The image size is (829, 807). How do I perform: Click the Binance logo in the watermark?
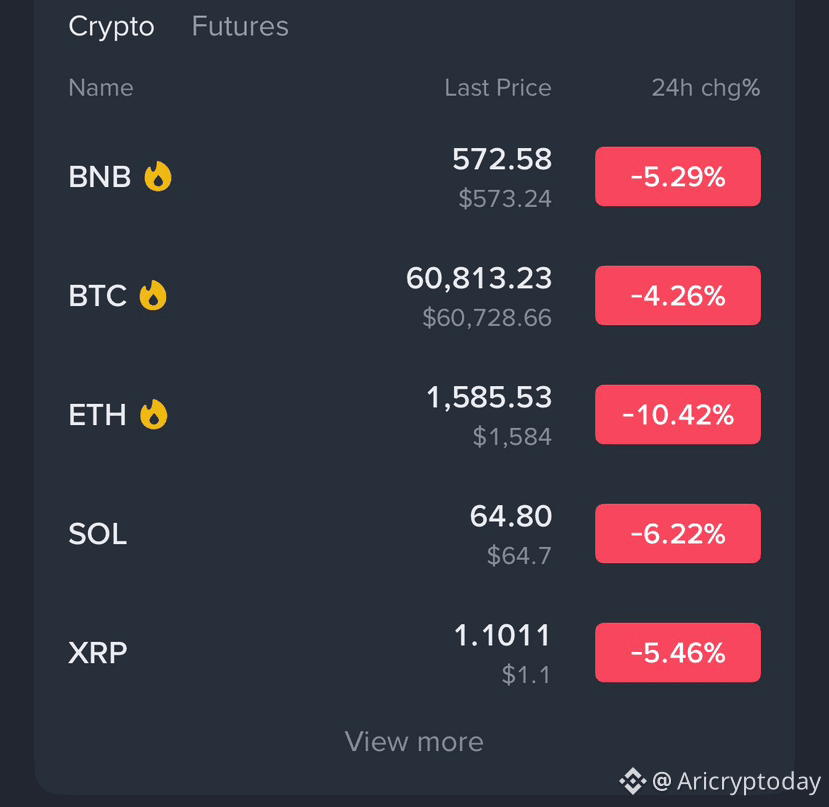click(x=633, y=781)
